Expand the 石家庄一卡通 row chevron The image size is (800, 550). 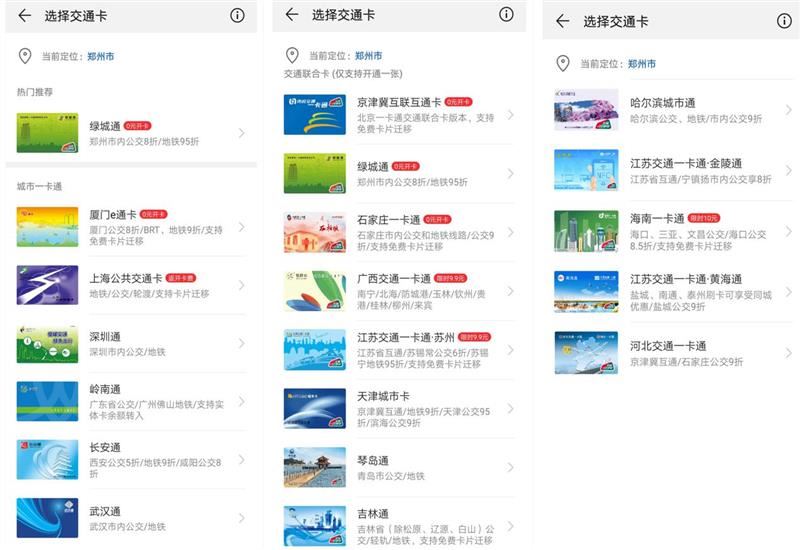coord(510,233)
